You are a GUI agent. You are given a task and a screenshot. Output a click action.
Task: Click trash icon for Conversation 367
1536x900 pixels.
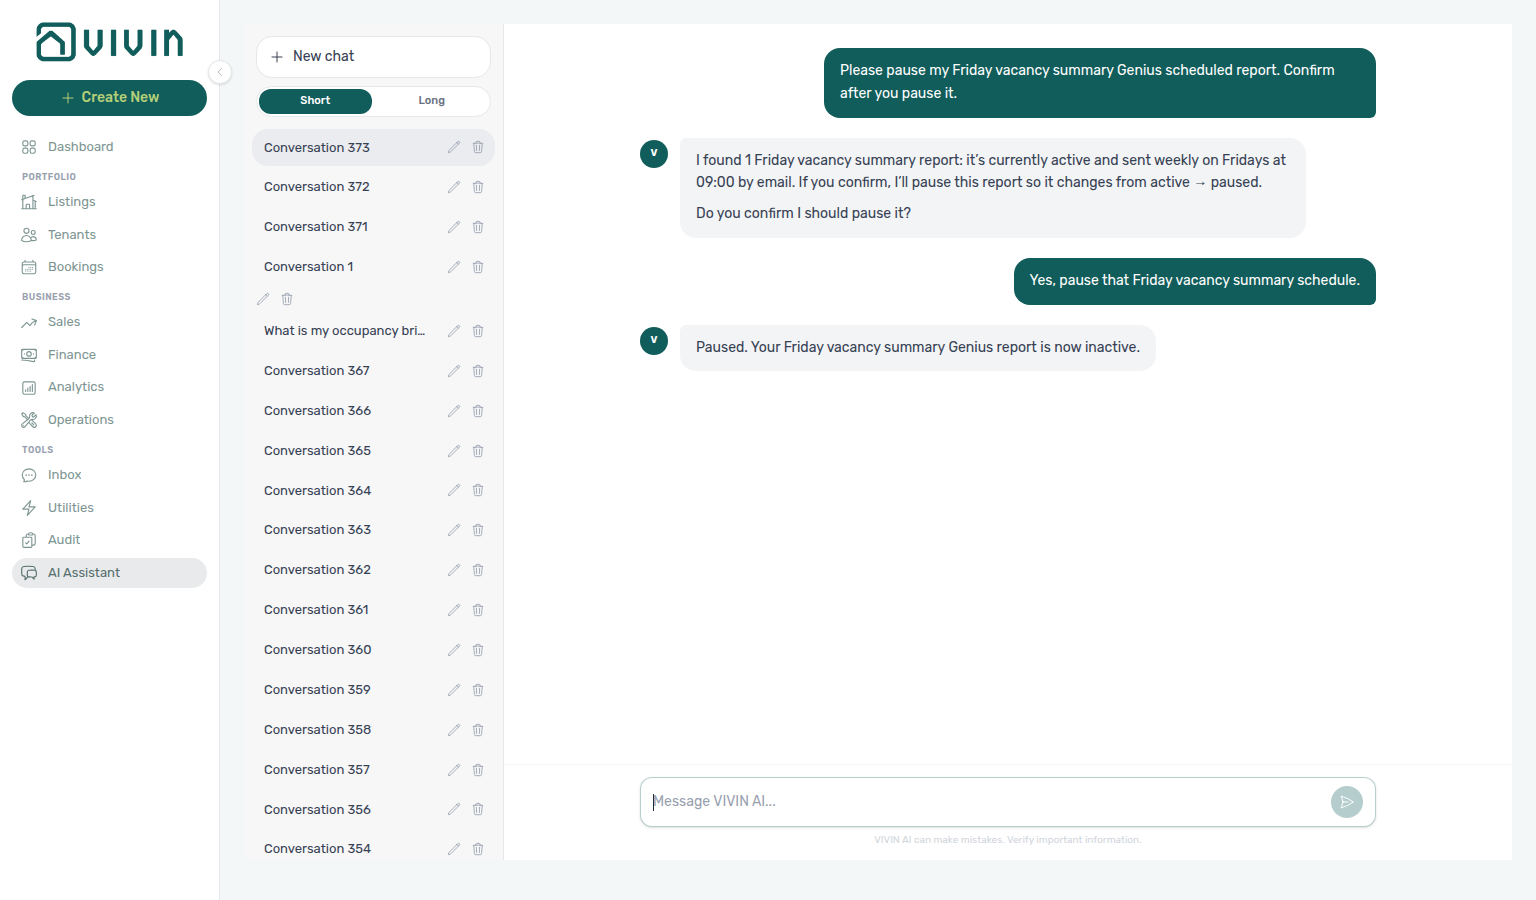click(478, 371)
